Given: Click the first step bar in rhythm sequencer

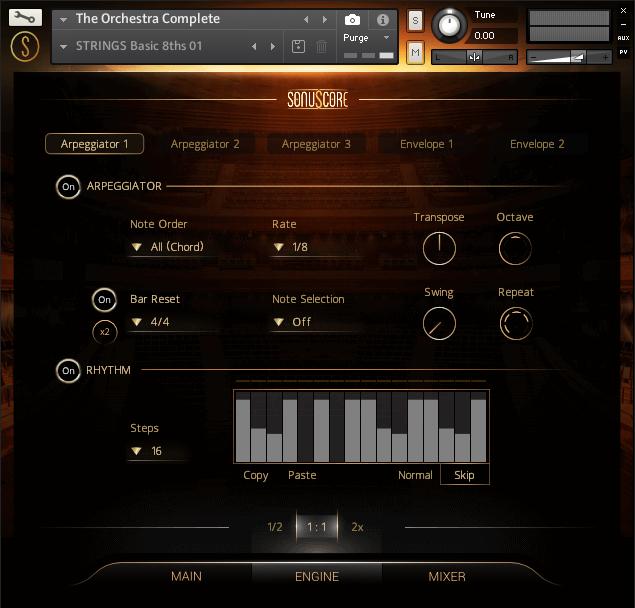Looking at the screenshot, I should [x=243, y=427].
